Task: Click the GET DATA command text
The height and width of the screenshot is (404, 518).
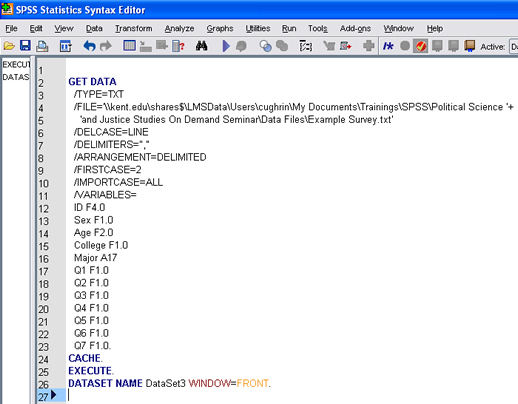Action: coord(92,82)
